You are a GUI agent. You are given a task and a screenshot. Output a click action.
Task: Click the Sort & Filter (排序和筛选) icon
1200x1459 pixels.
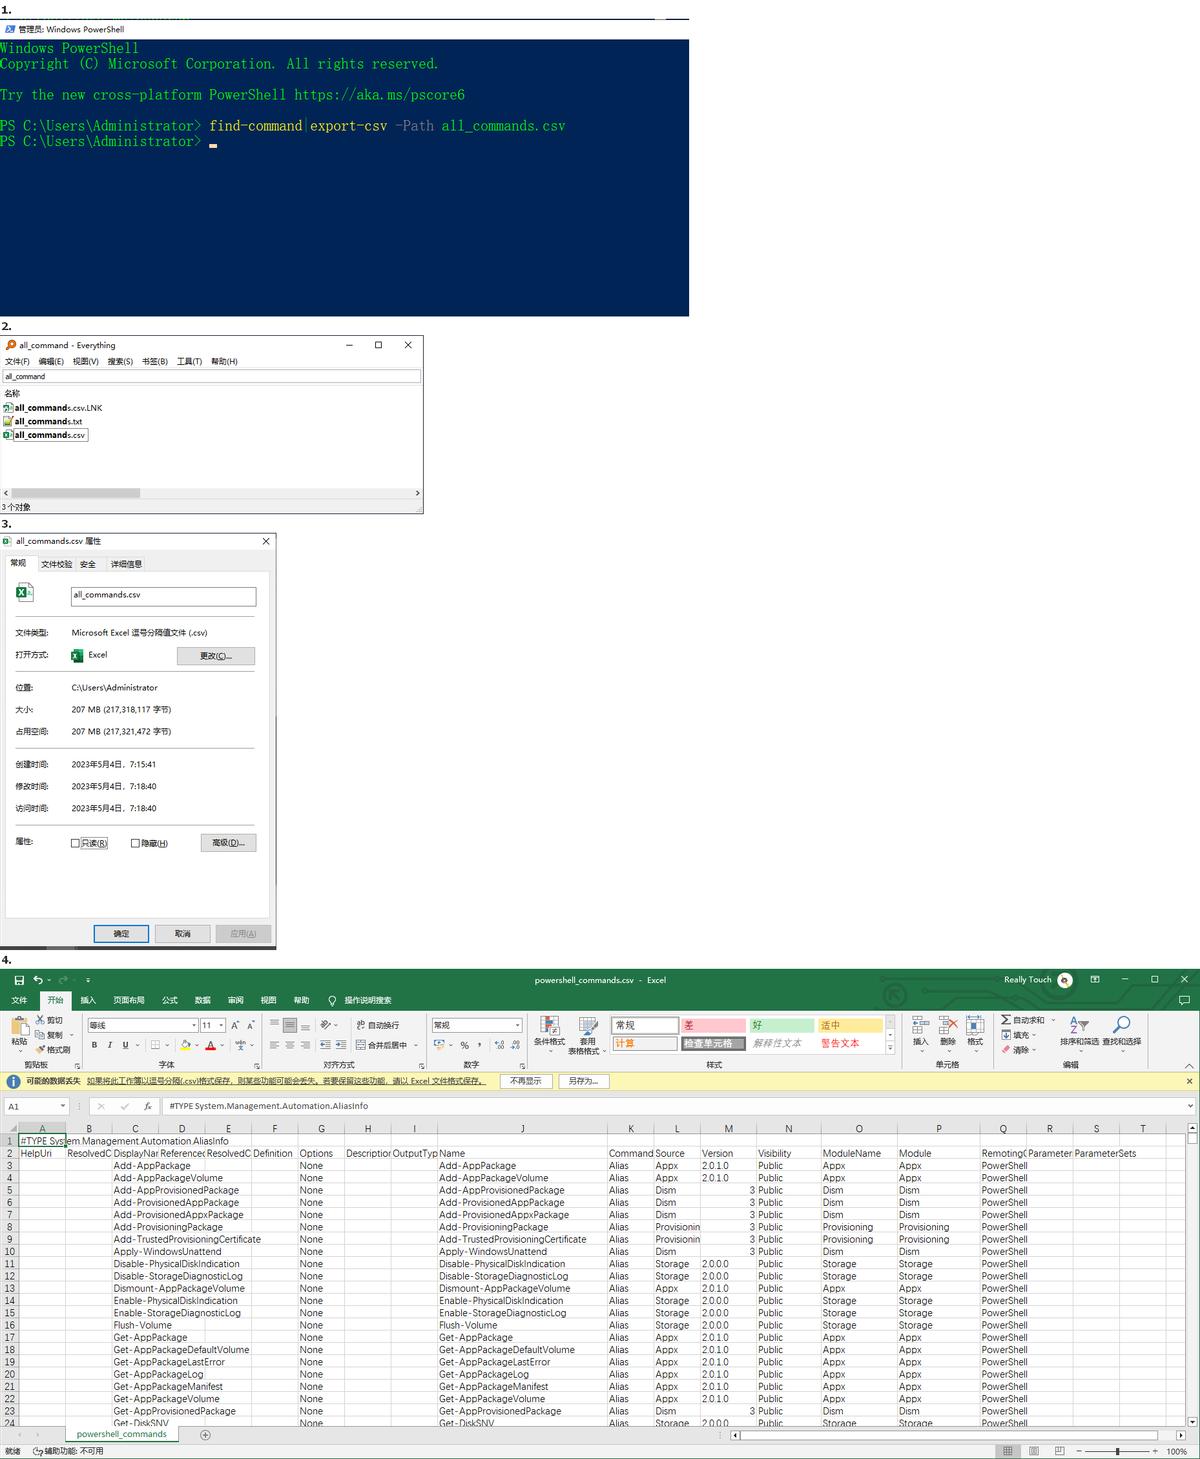click(x=1079, y=1025)
